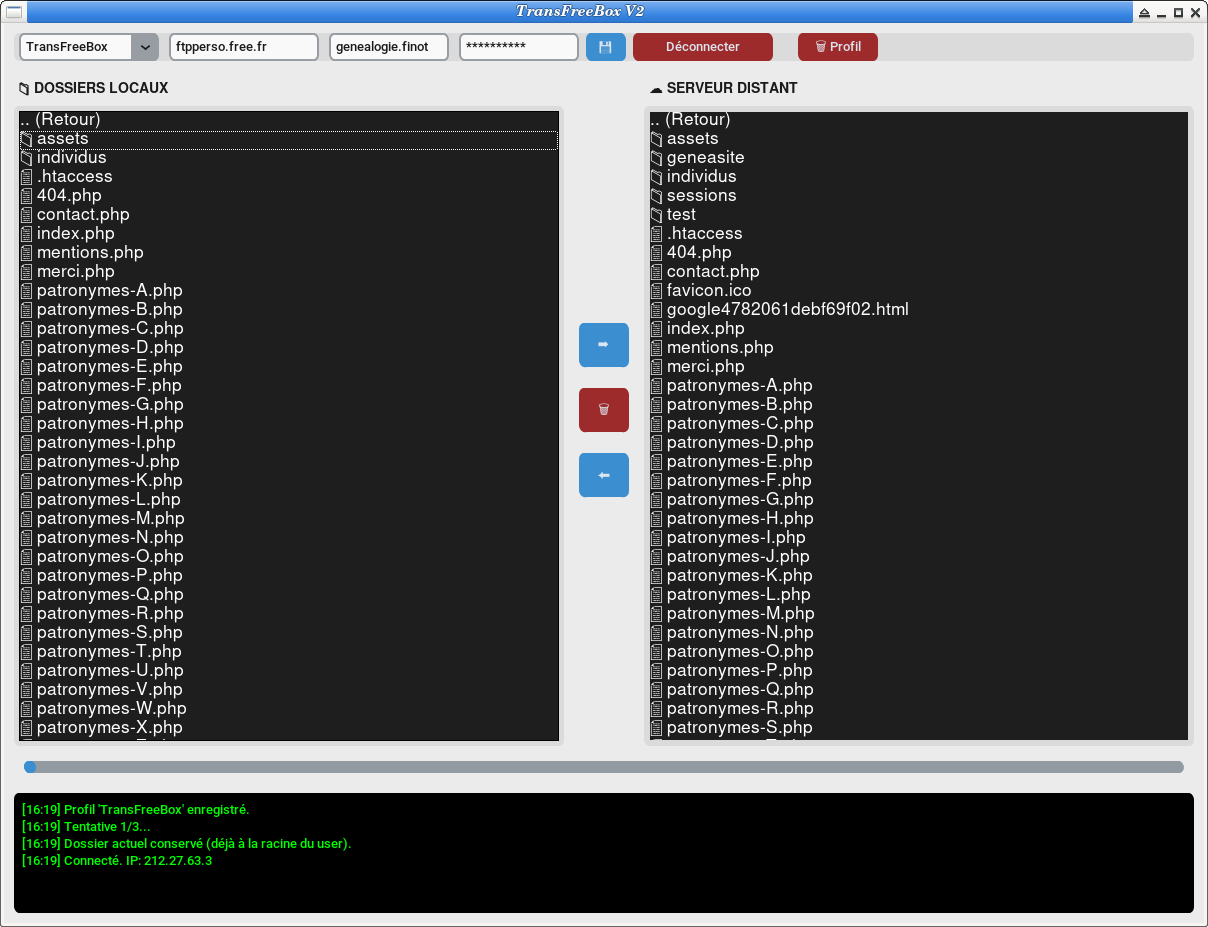
Task: Select local patronymes-X.php file
Action: coord(289,728)
